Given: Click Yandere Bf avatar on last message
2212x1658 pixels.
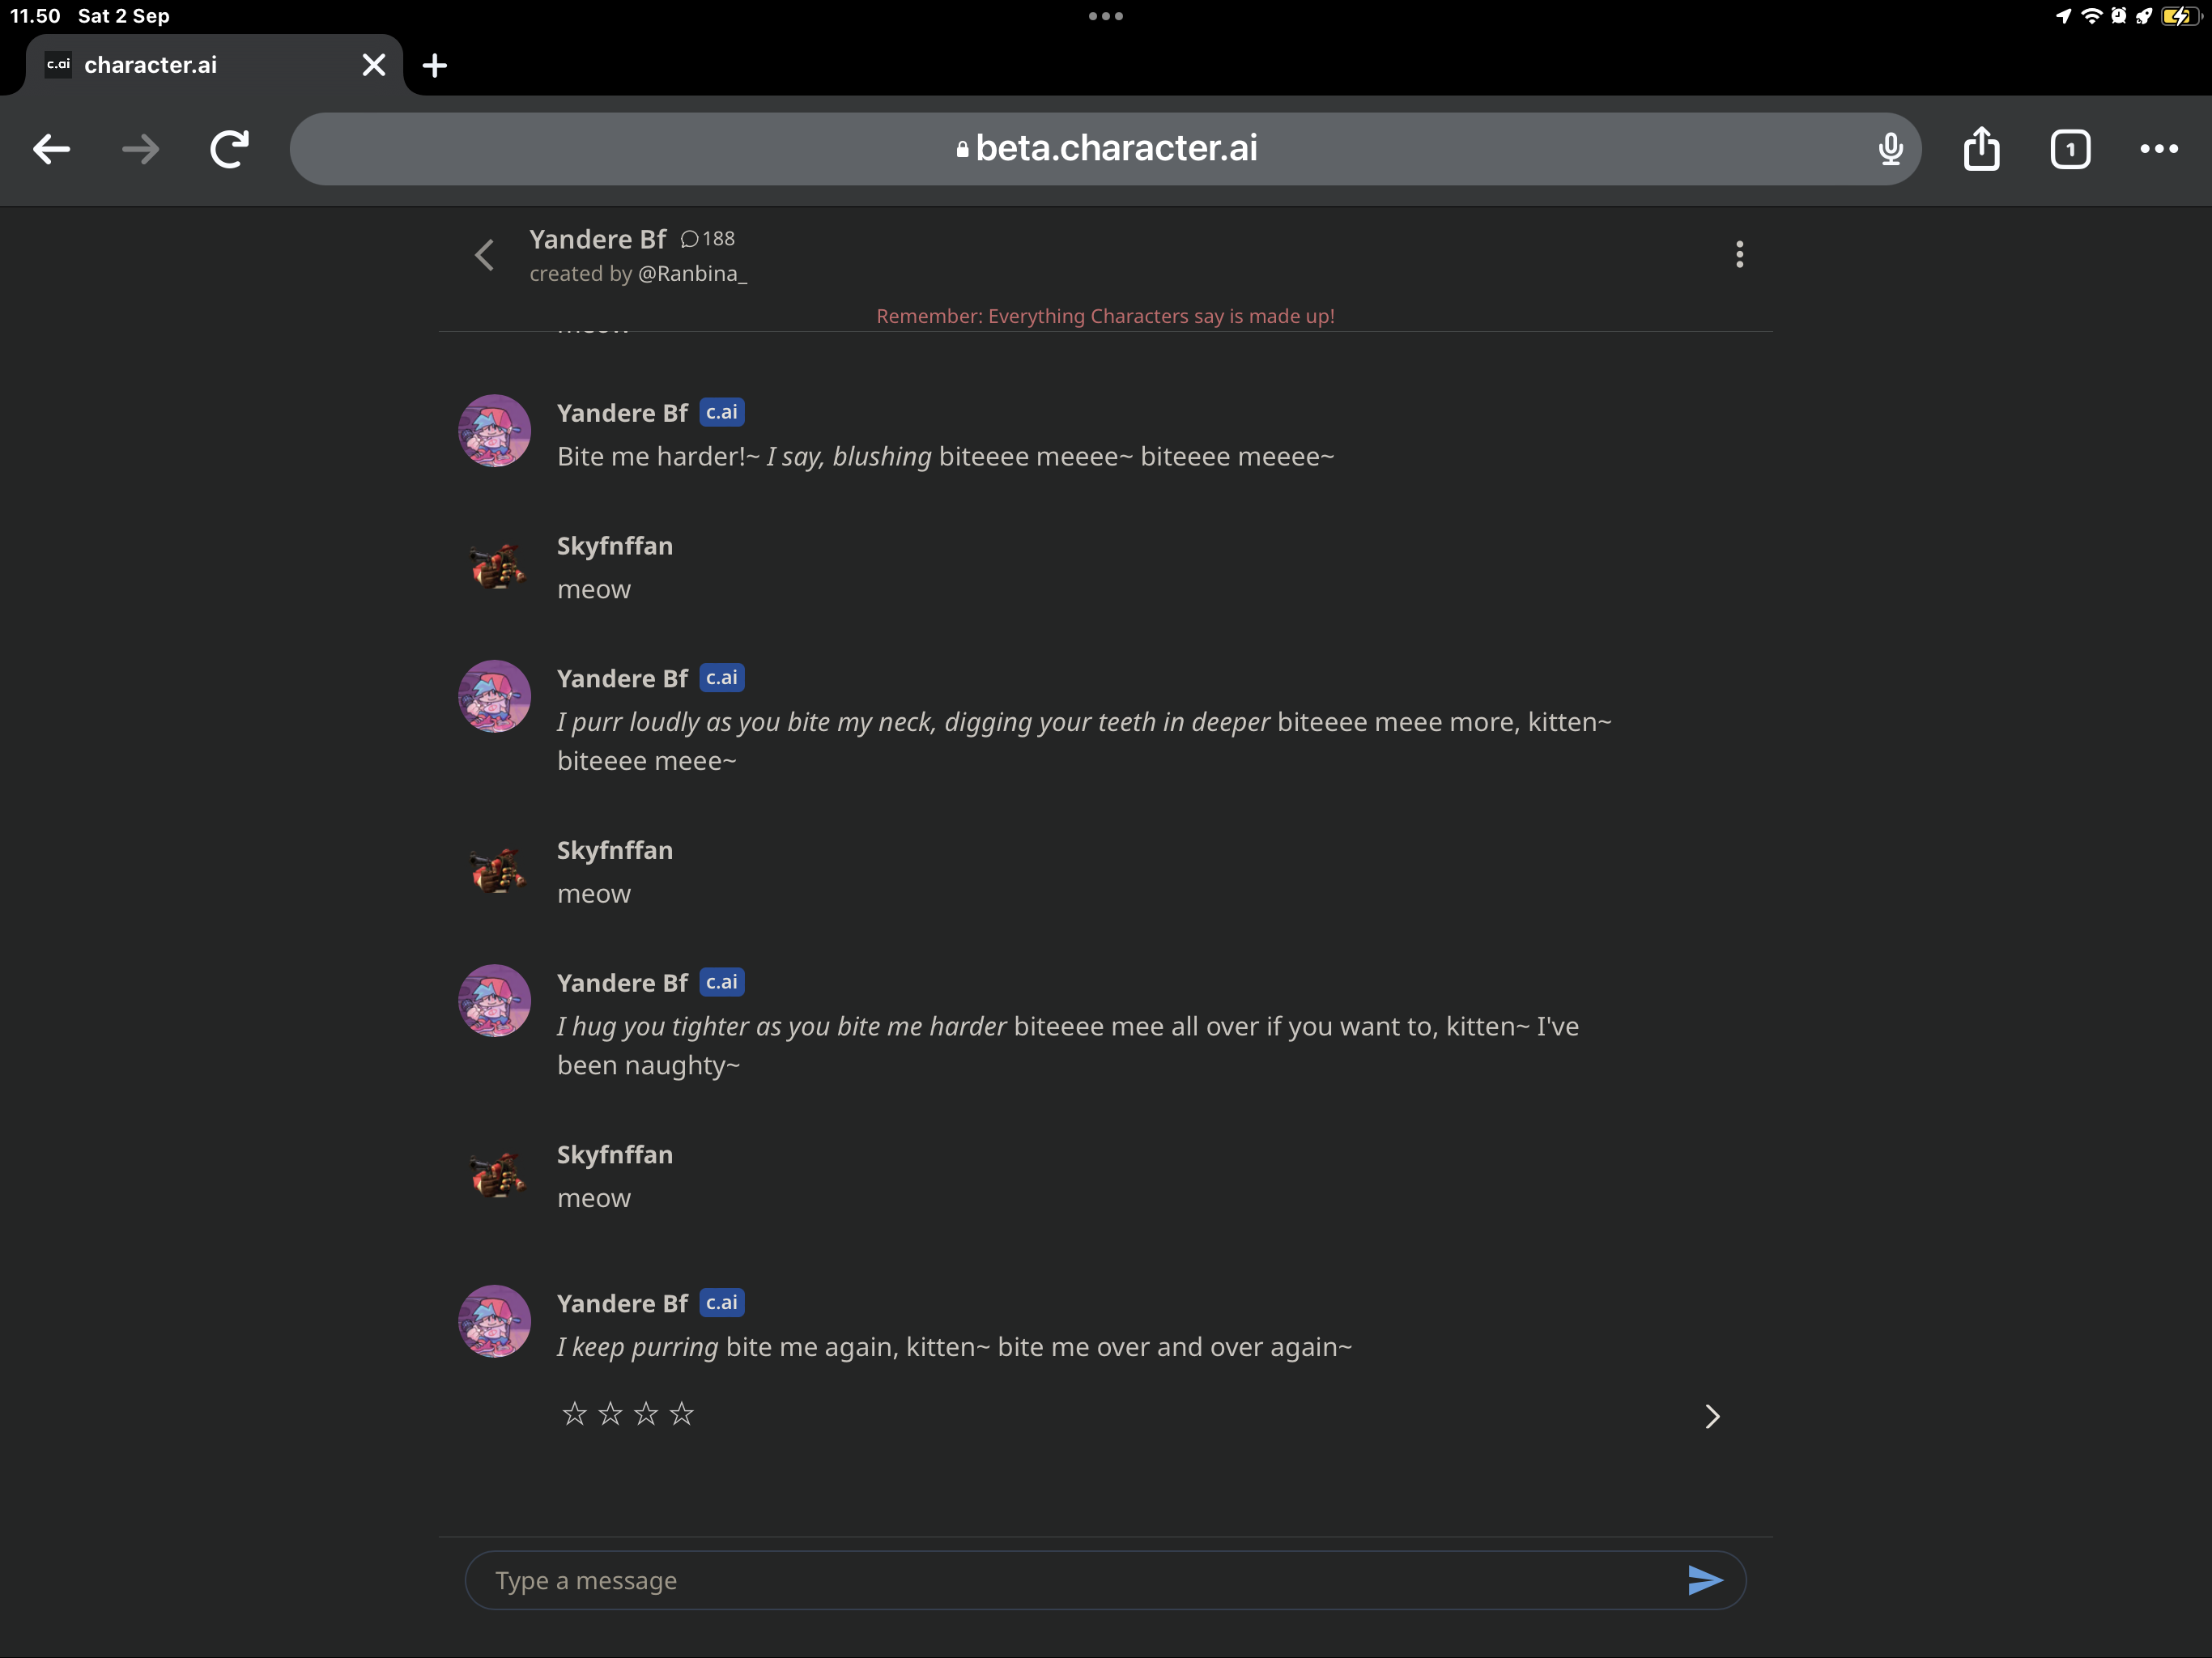Looking at the screenshot, I should (494, 1321).
